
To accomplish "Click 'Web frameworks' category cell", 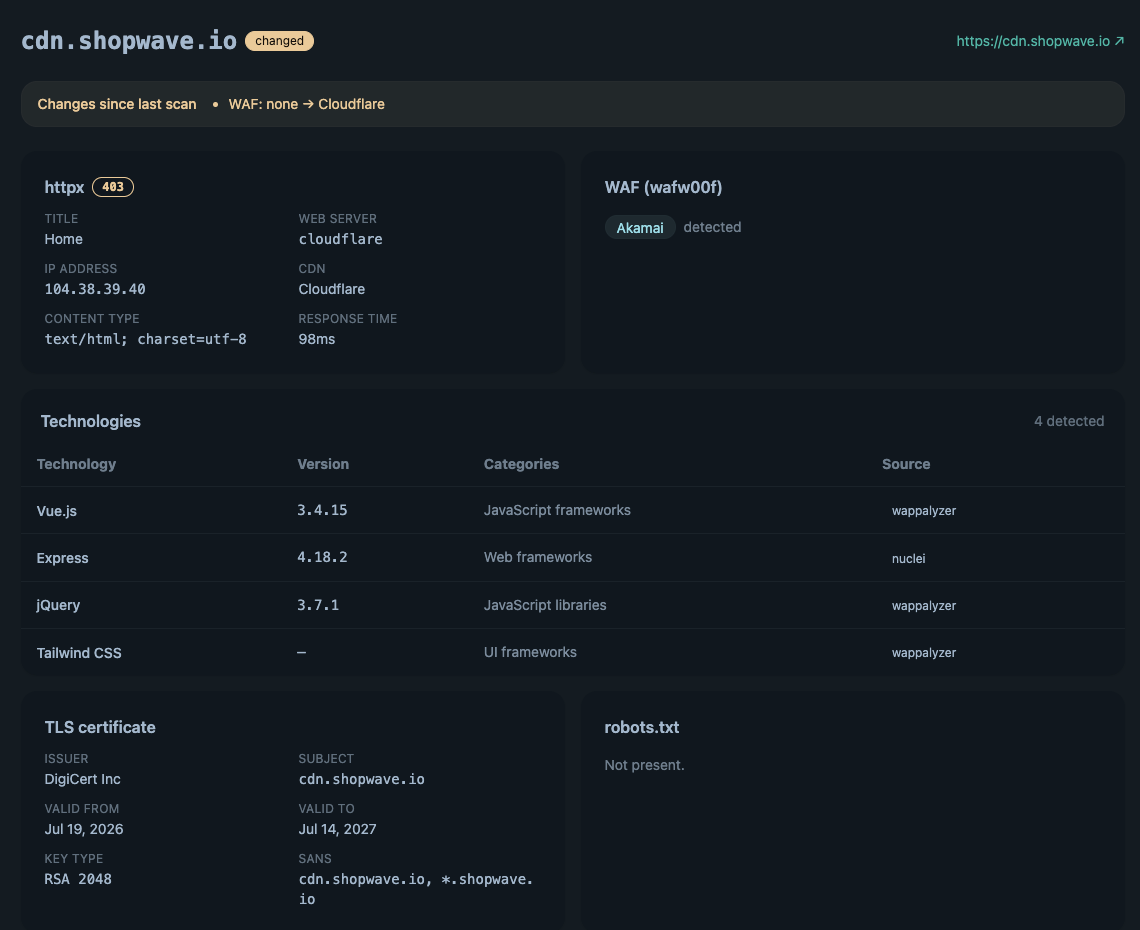I will 538,558.
